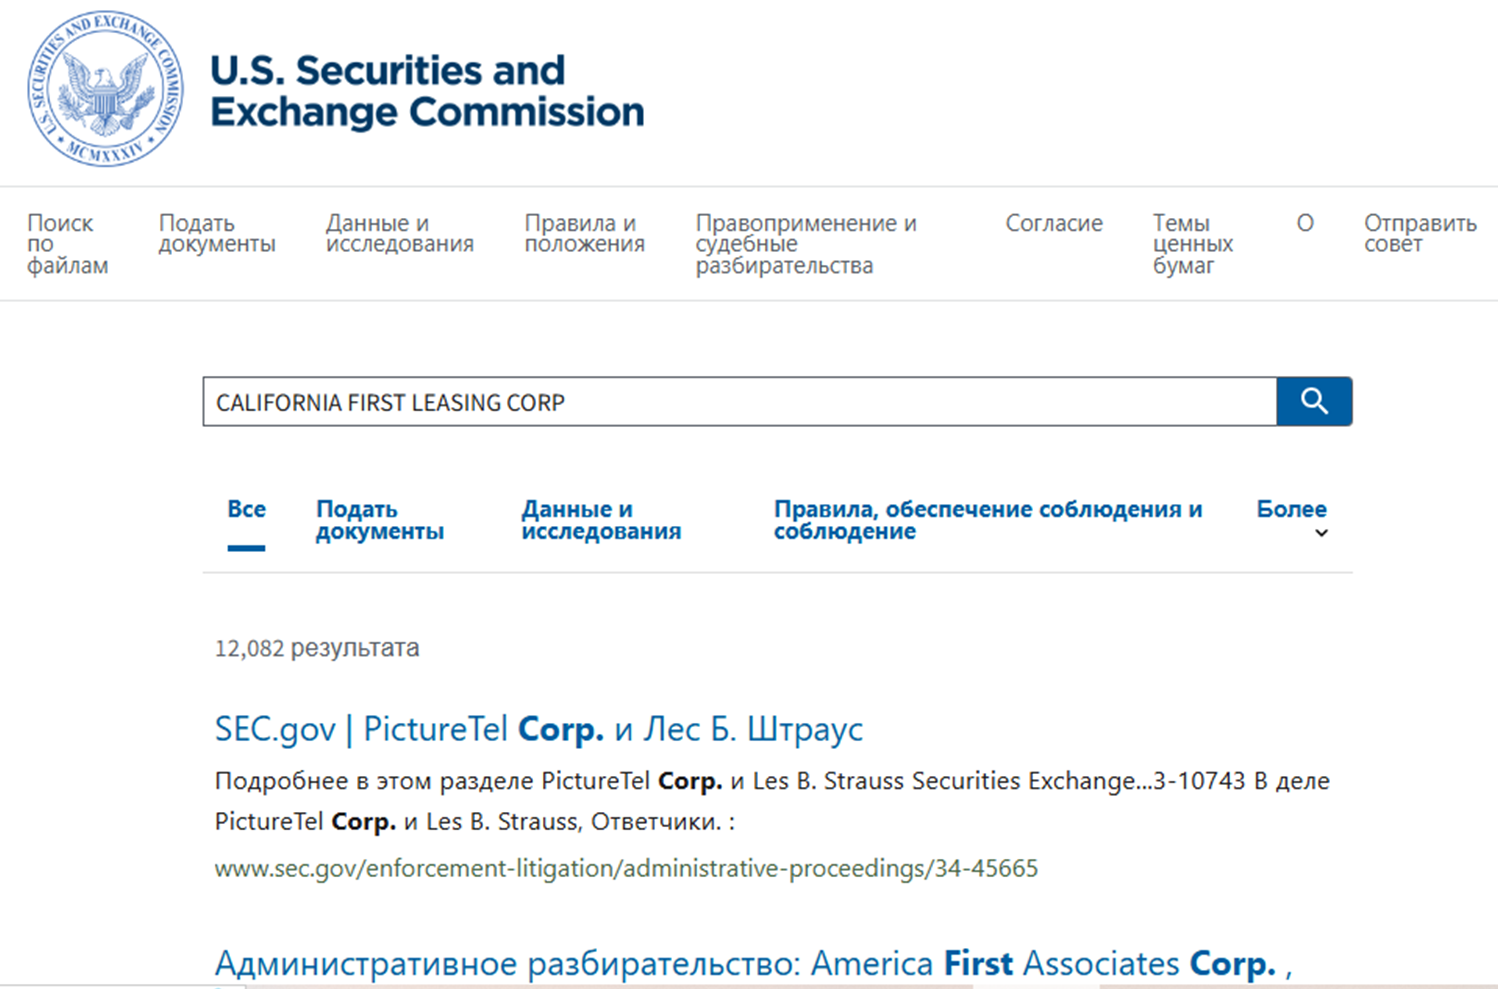Select the Все results tab
Screen dimensions: 1498x989
[246, 509]
